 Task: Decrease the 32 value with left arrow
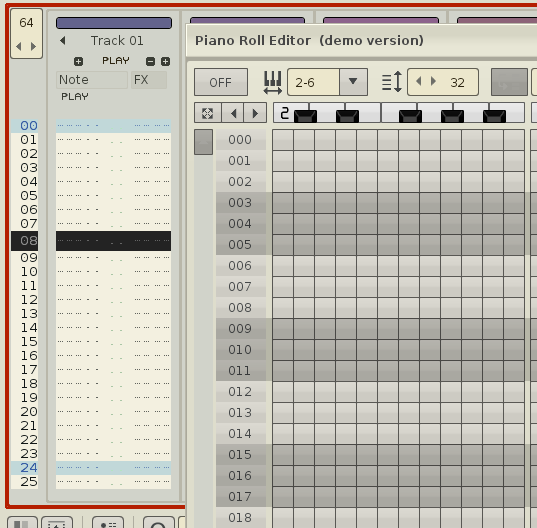coord(419,81)
